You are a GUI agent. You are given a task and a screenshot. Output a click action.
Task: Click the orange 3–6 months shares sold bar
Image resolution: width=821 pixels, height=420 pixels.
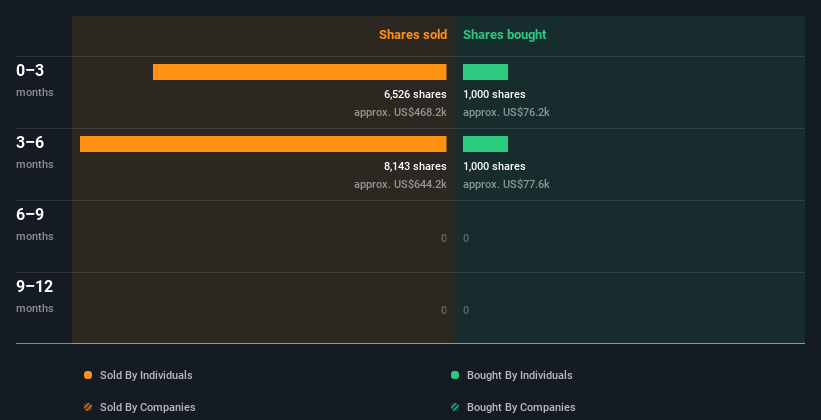(263, 144)
